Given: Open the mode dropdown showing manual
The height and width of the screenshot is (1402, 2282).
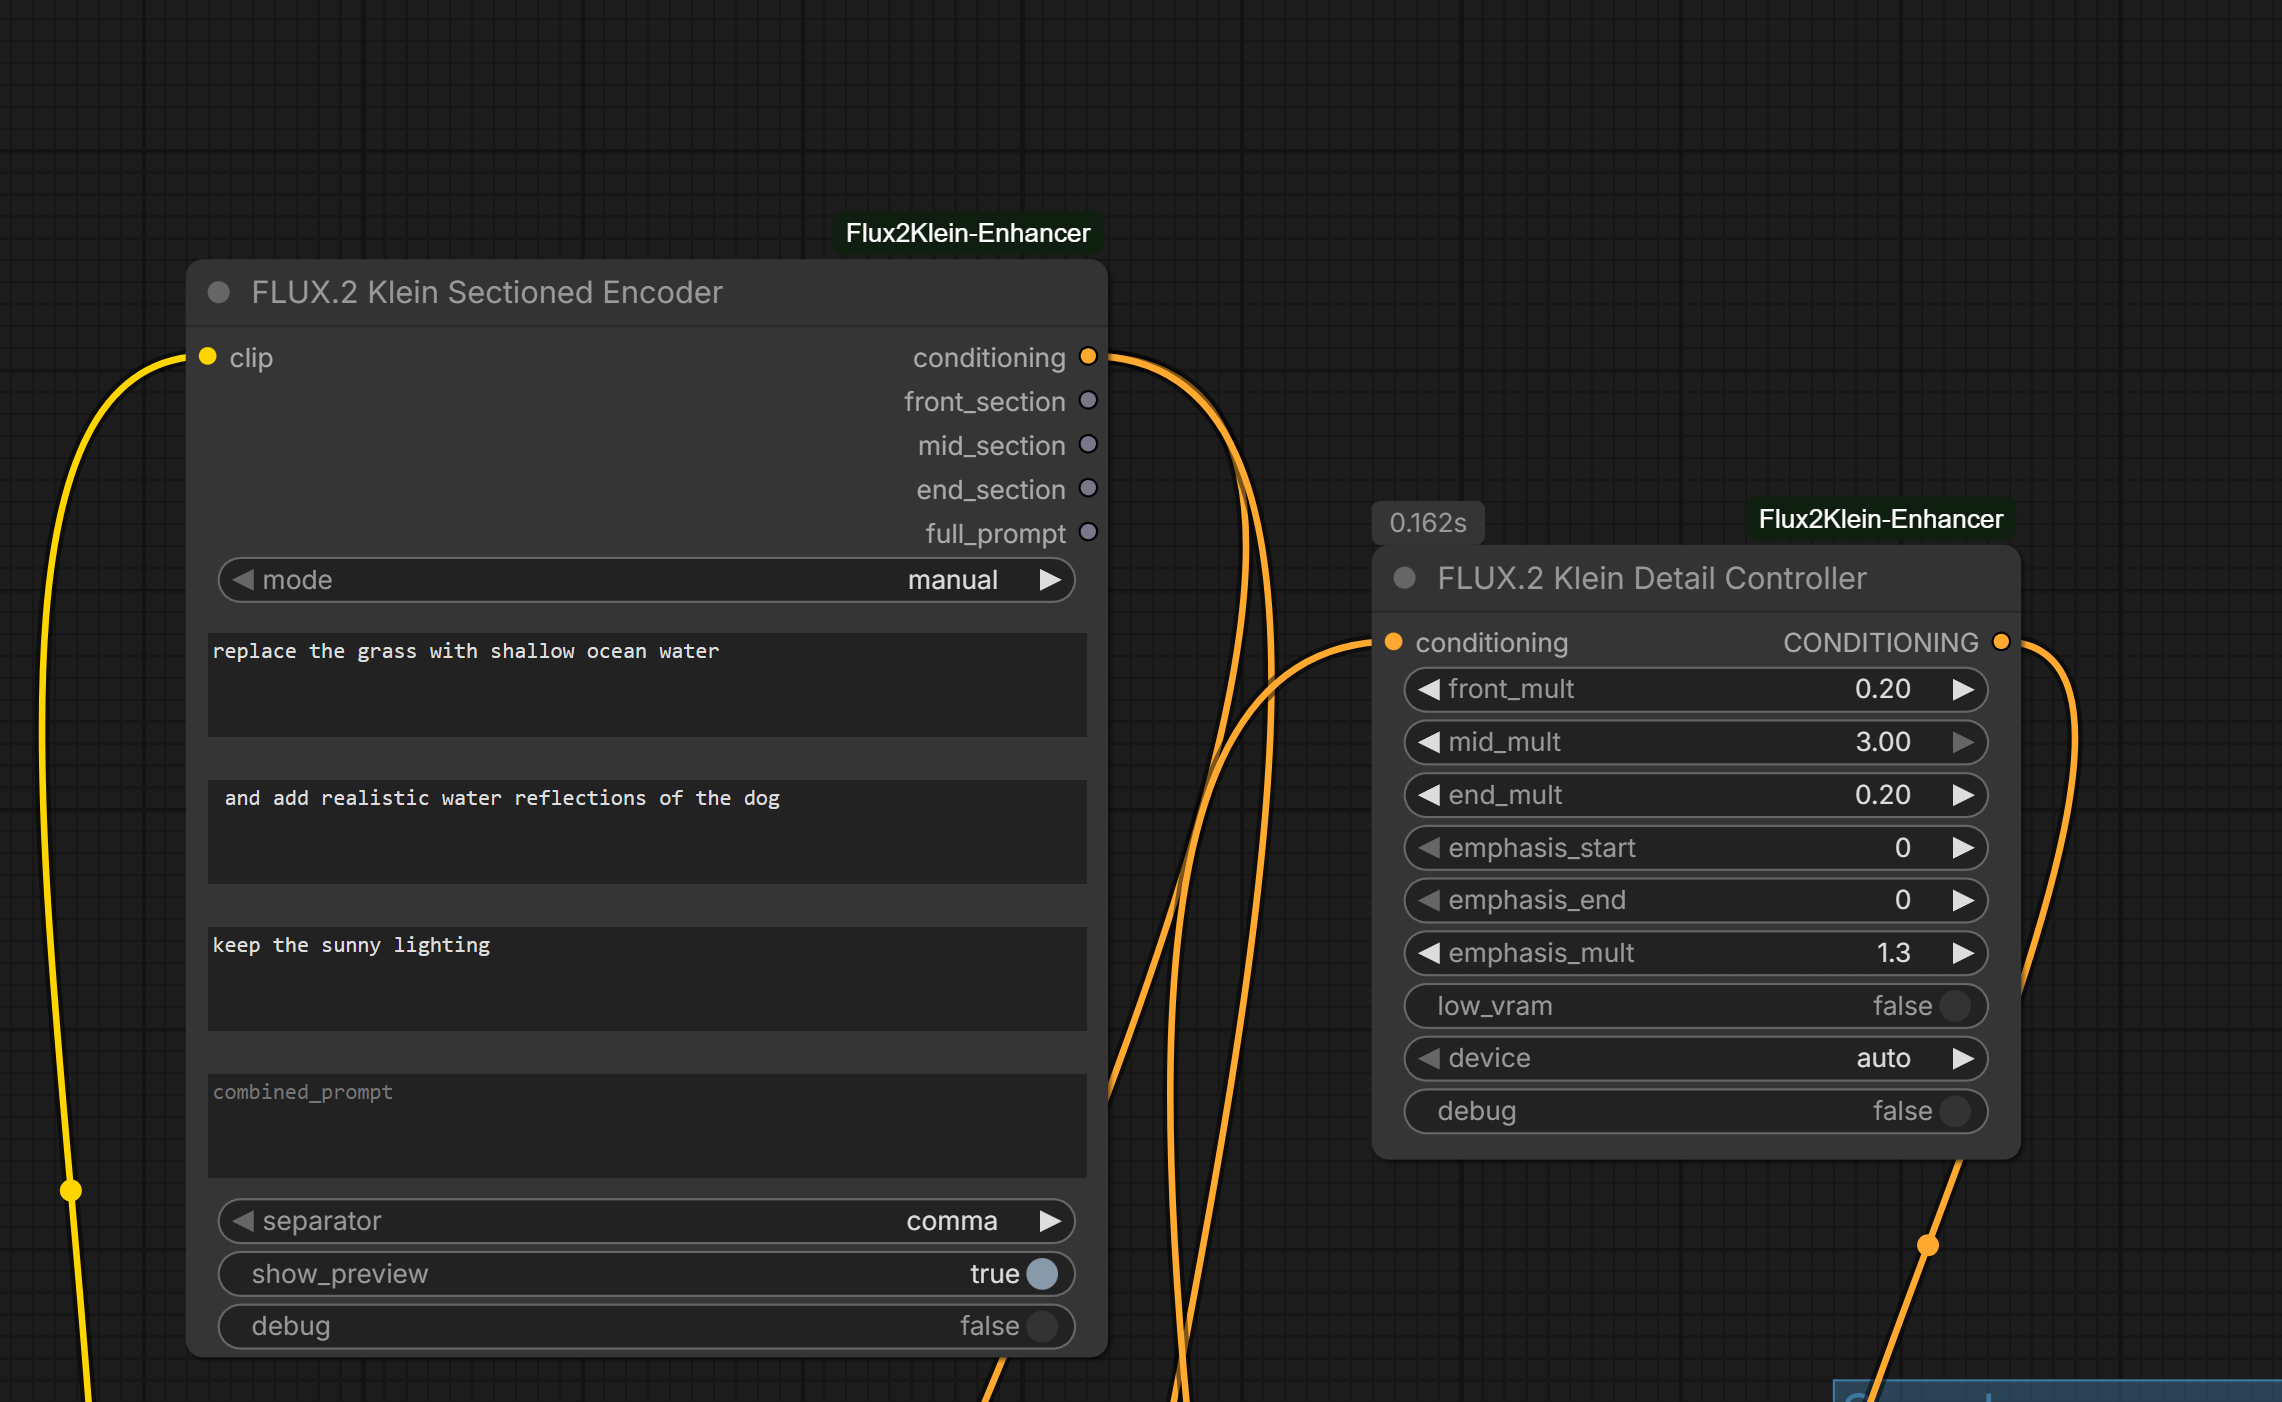Looking at the screenshot, I should tap(646, 580).
